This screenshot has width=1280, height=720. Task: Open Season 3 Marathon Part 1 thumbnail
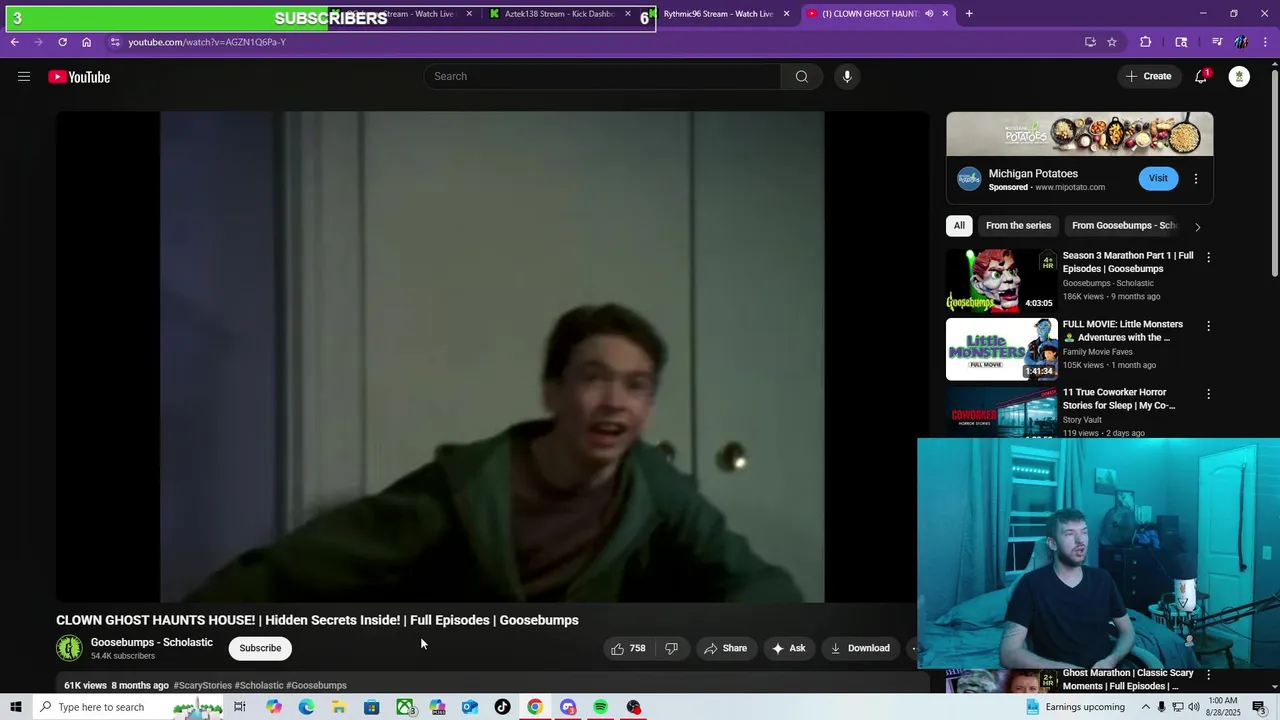(1002, 280)
